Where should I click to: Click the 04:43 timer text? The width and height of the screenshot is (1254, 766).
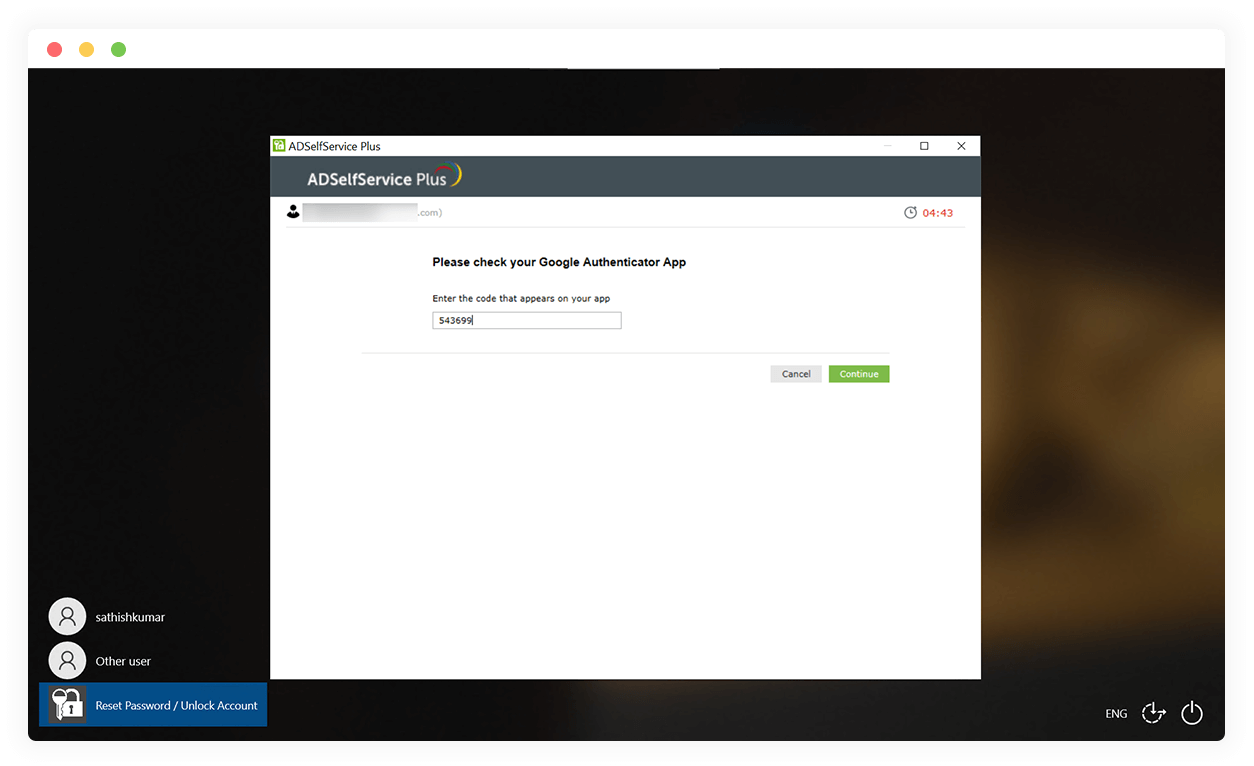pos(938,213)
